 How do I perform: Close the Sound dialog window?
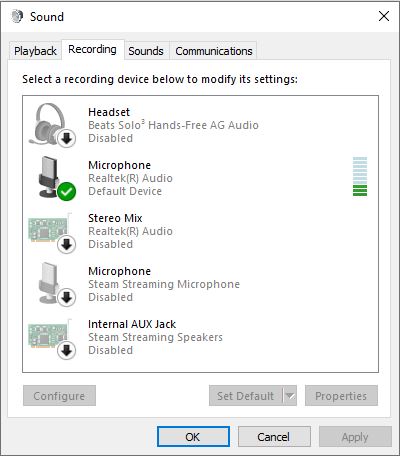[x=384, y=16]
